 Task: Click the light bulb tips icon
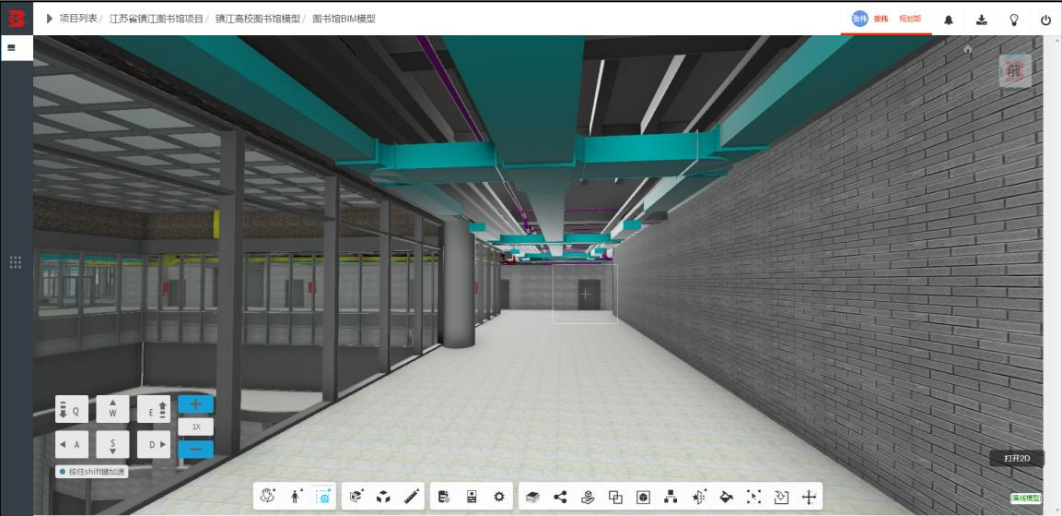point(1014,20)
